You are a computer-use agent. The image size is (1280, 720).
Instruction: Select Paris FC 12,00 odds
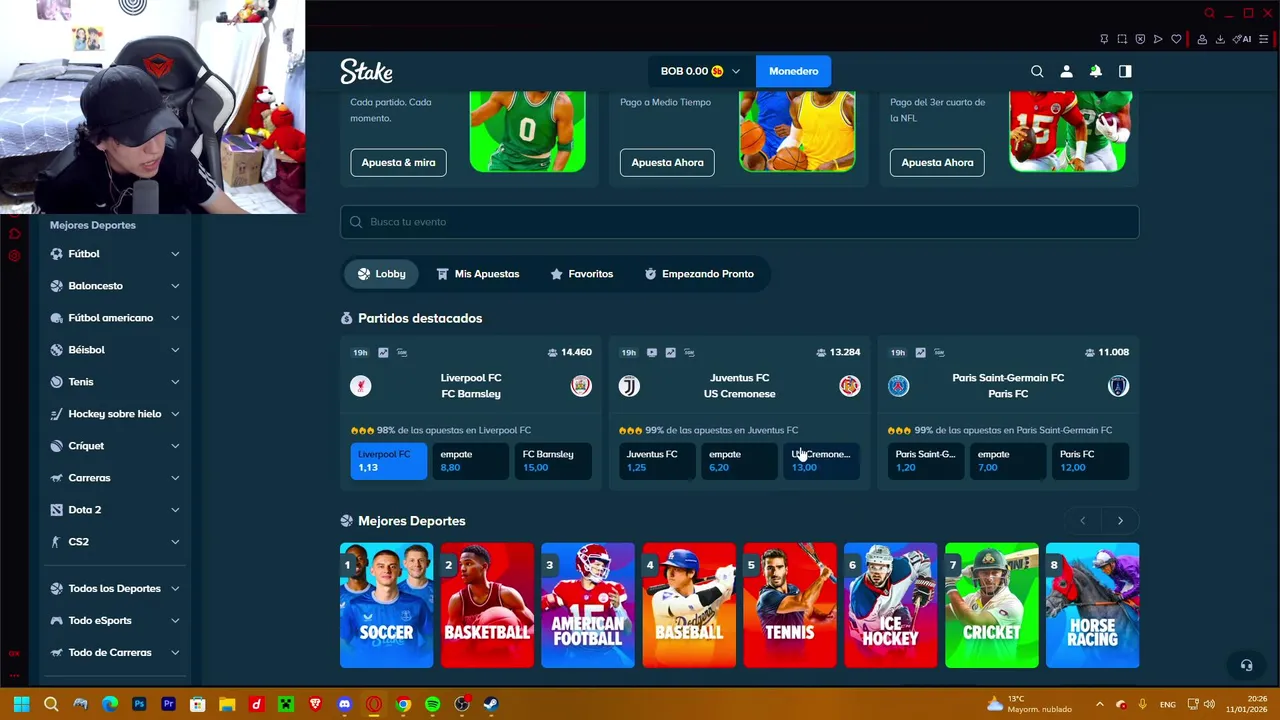tap(1091, 461)
